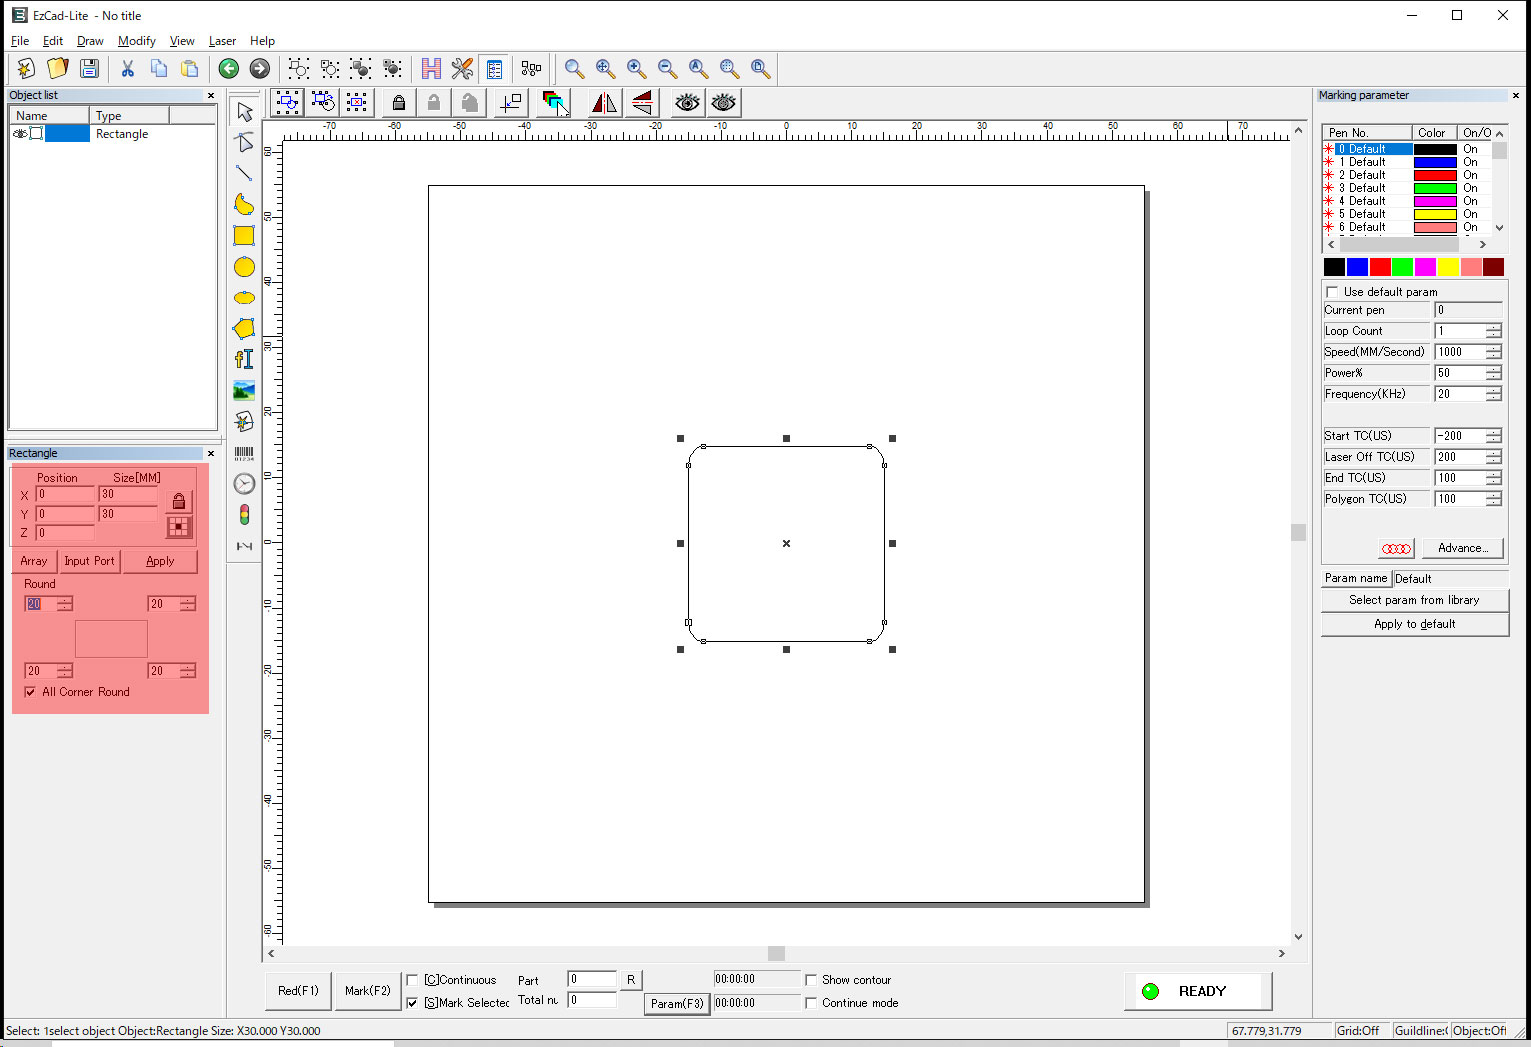Insert a bitmap image with picture tool
Image resolution: width=1531 pixels, height=1047 pixels.
[244, 390]
